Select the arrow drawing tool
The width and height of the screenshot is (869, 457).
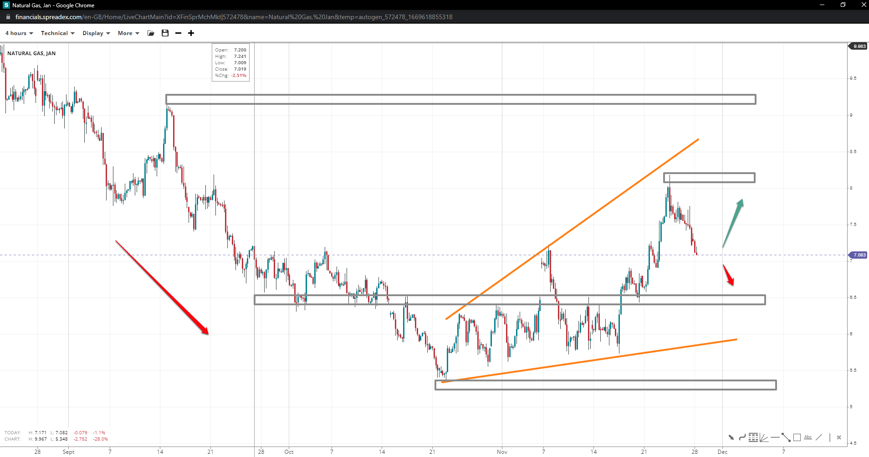click(x=731, y=437)
